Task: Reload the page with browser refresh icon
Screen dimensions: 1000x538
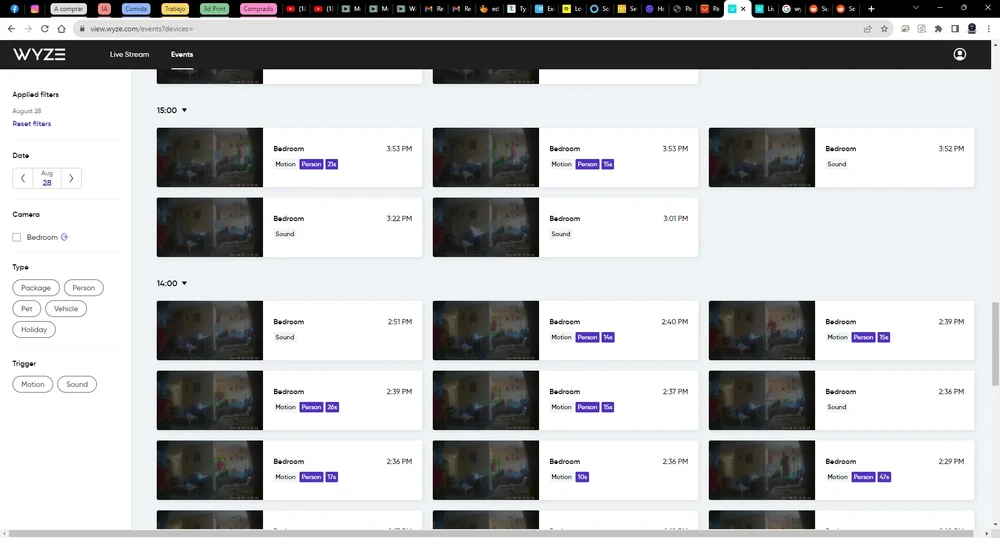Action: point(45,29)
